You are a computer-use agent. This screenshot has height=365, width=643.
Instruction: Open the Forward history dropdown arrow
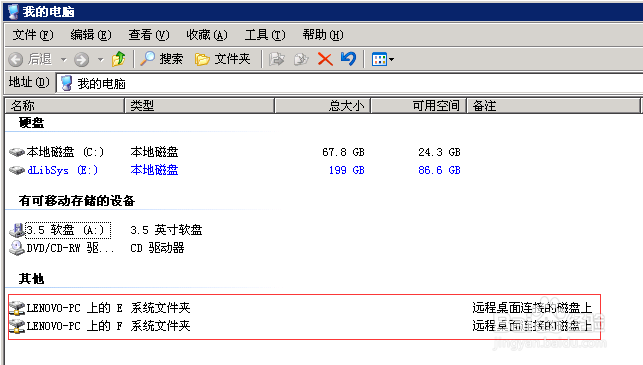click(101, 60)
